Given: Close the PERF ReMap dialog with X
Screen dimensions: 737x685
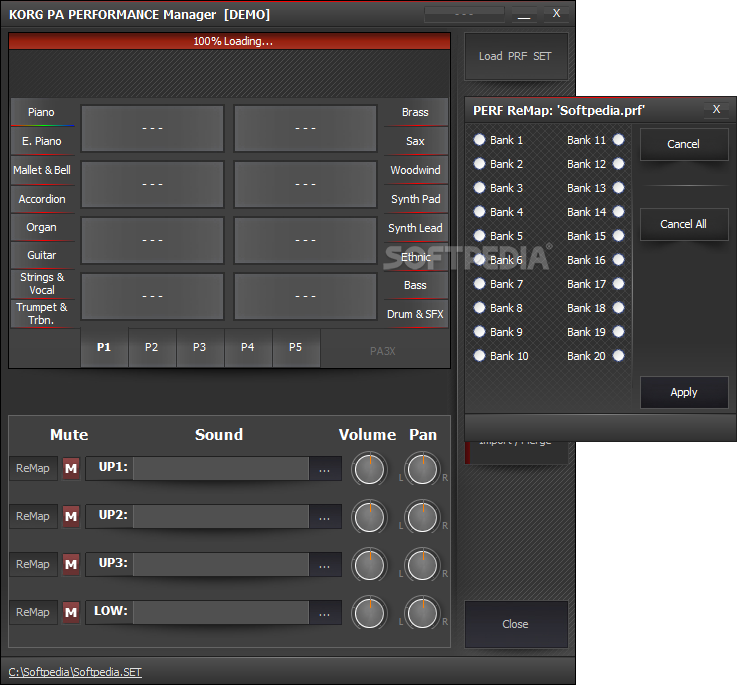Looking at the screenshot, I should pyautogui.click(x=716, y=110).
